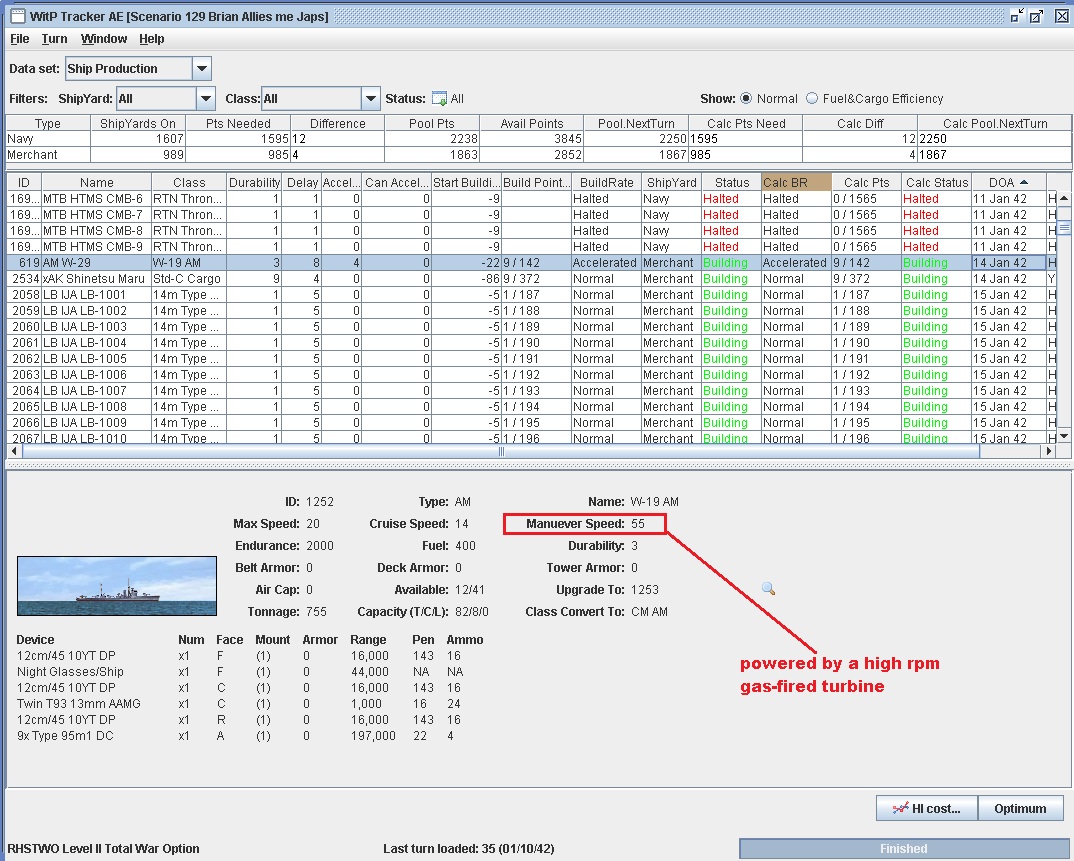Click the table's horizontal scrollbar left arrow
The width and height of the screenshot is (1074, 861).
click(14, 451)
